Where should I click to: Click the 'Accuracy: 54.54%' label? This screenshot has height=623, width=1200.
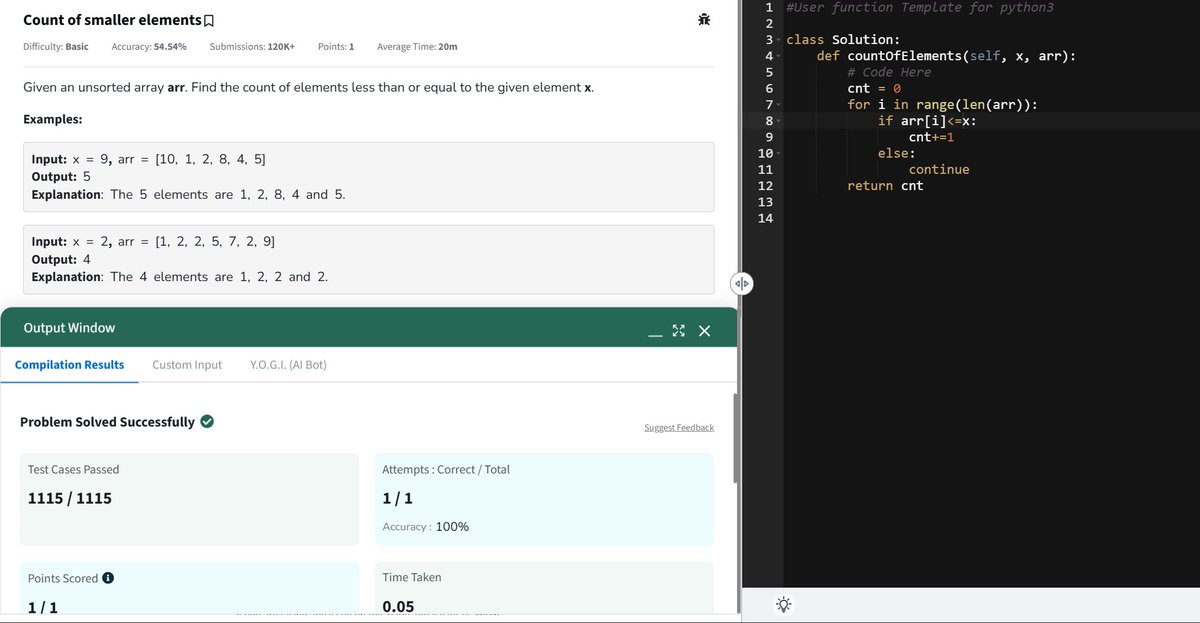tap(149, 47)
